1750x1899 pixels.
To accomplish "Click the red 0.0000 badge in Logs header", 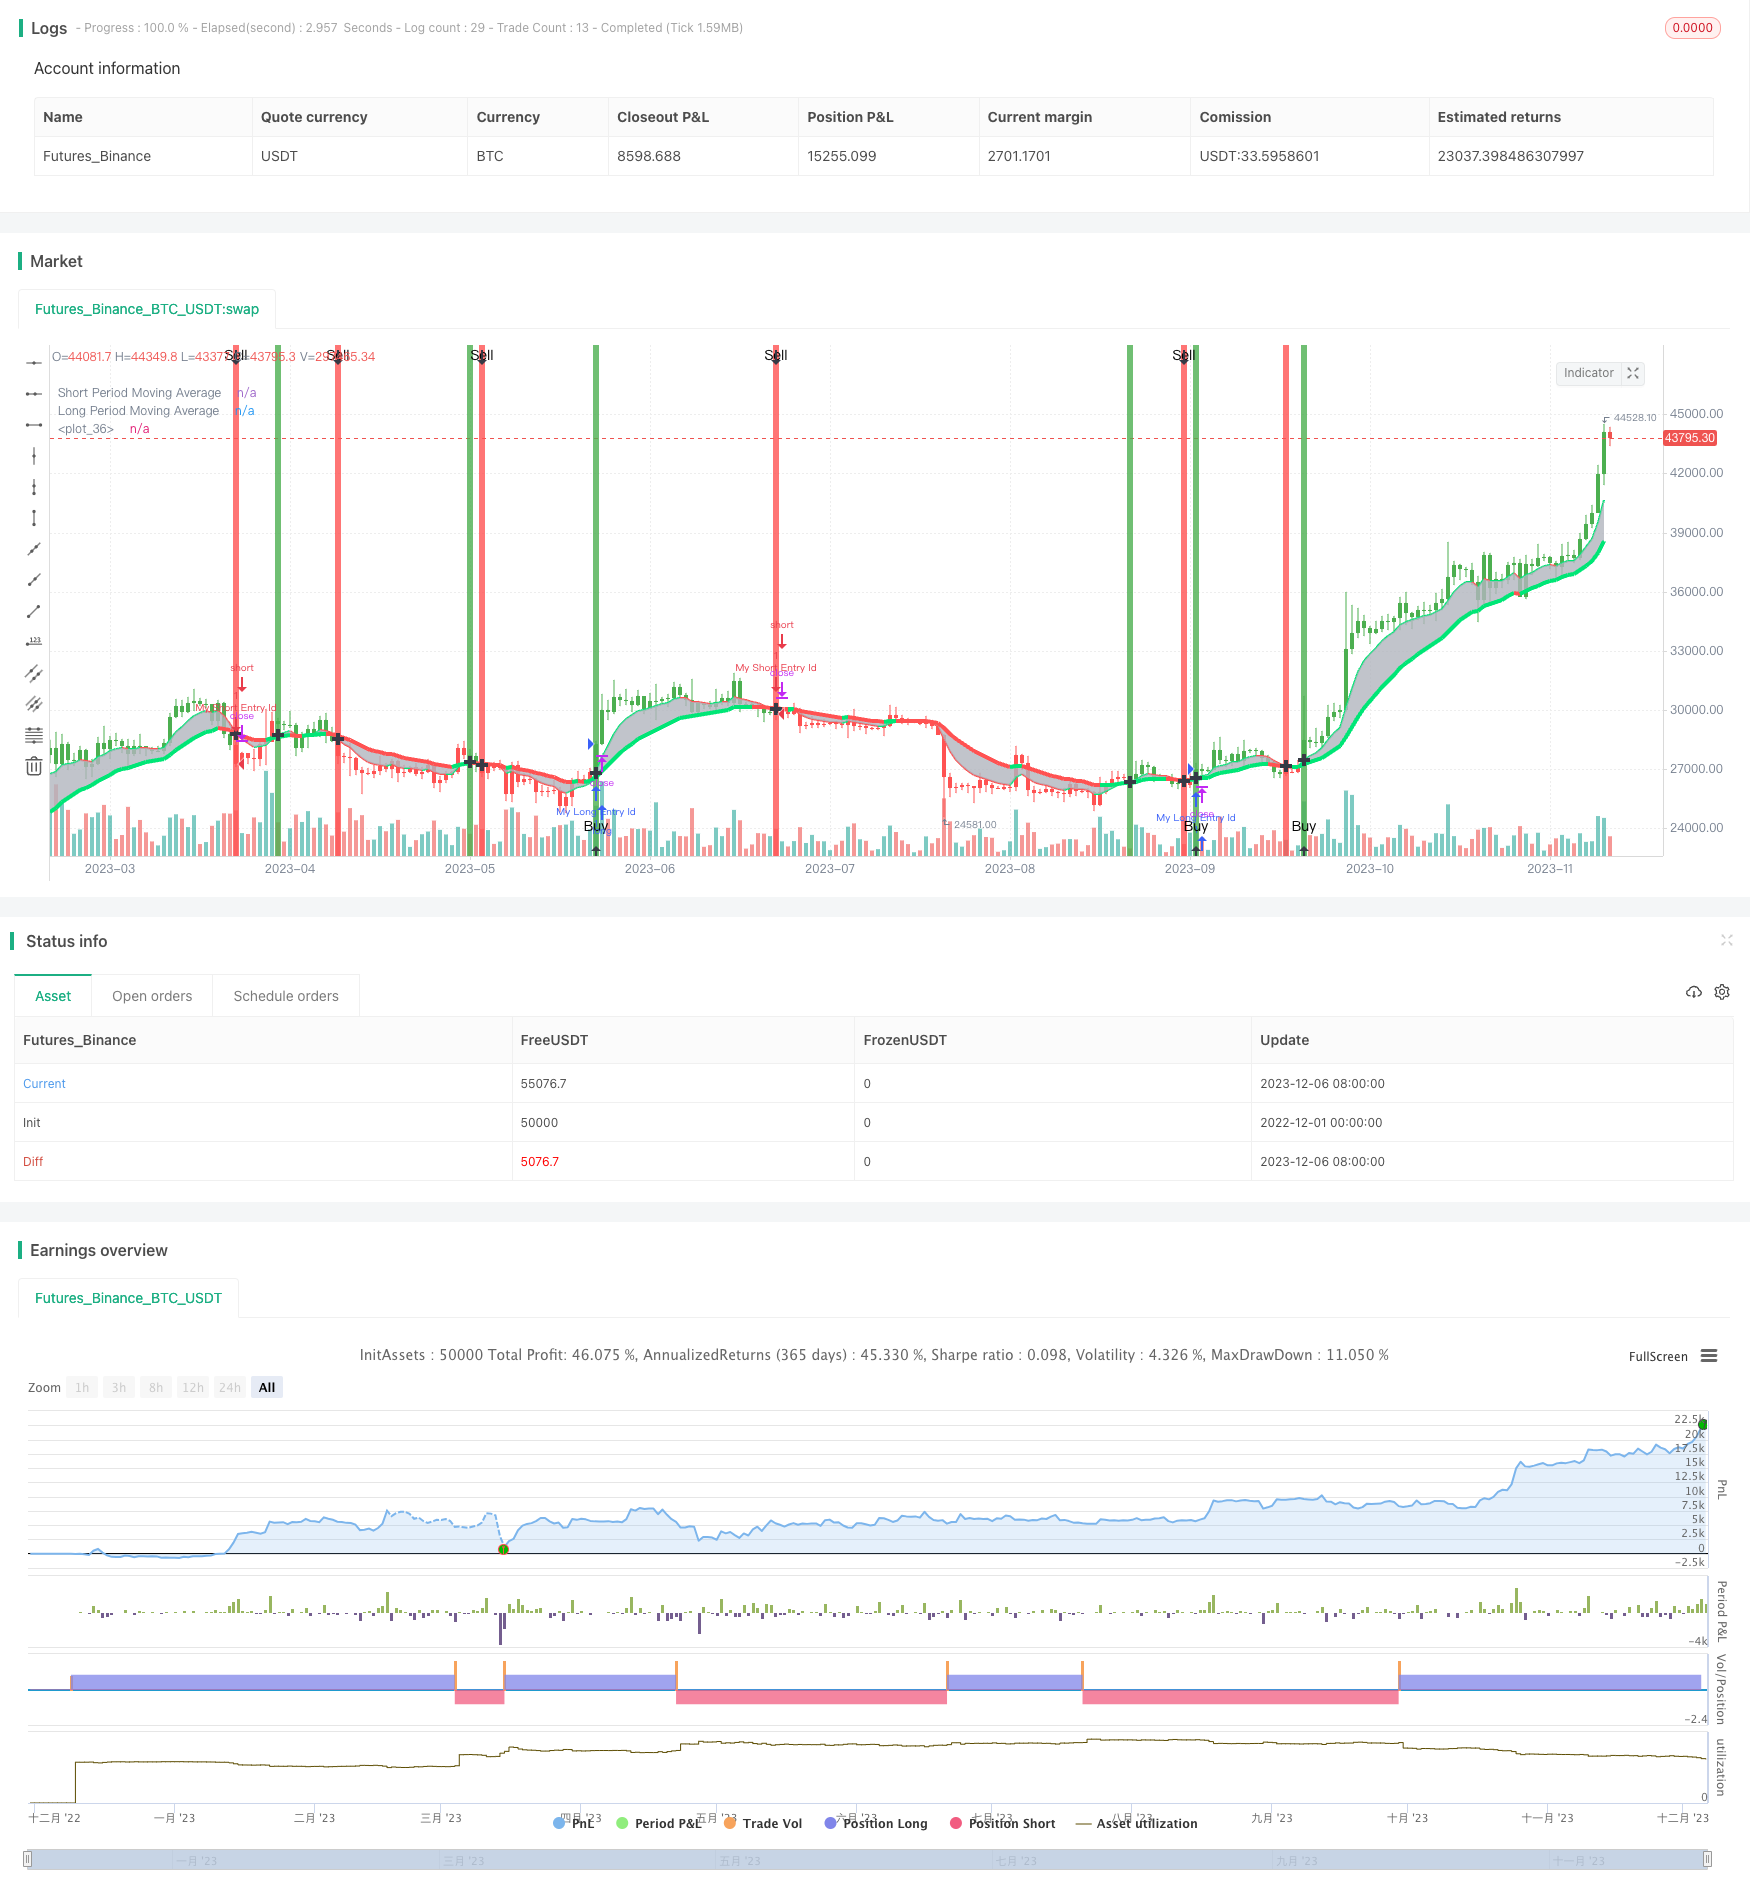I will 1692,28.
